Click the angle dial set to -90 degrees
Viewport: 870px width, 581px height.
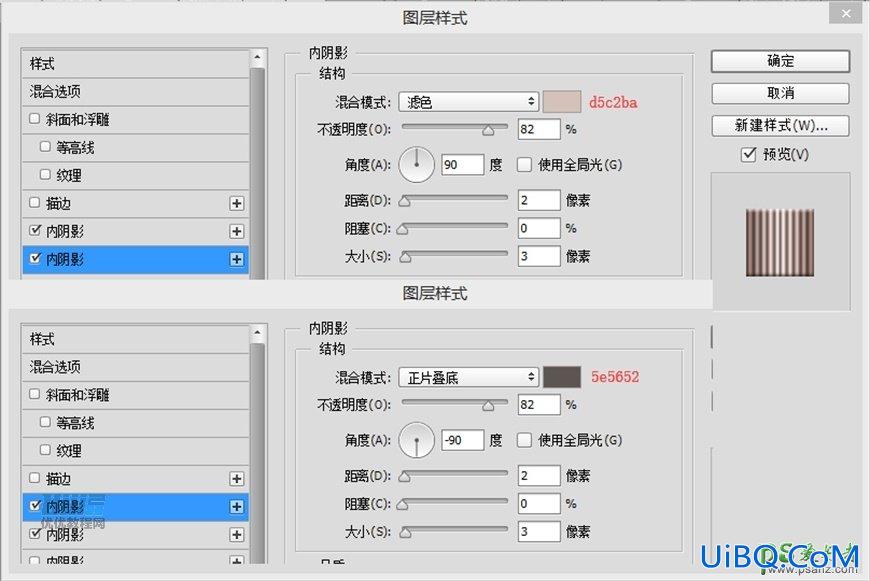[x=416, y=440]
